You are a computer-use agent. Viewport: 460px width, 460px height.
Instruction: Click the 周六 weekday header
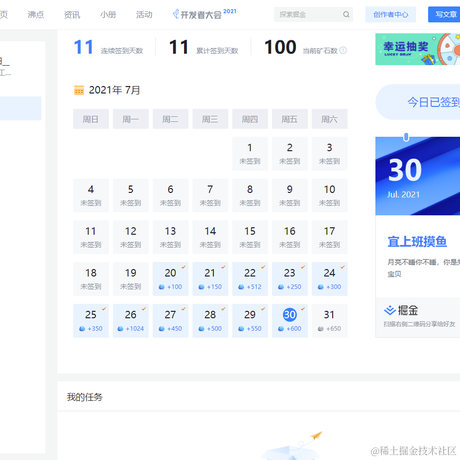329,119
